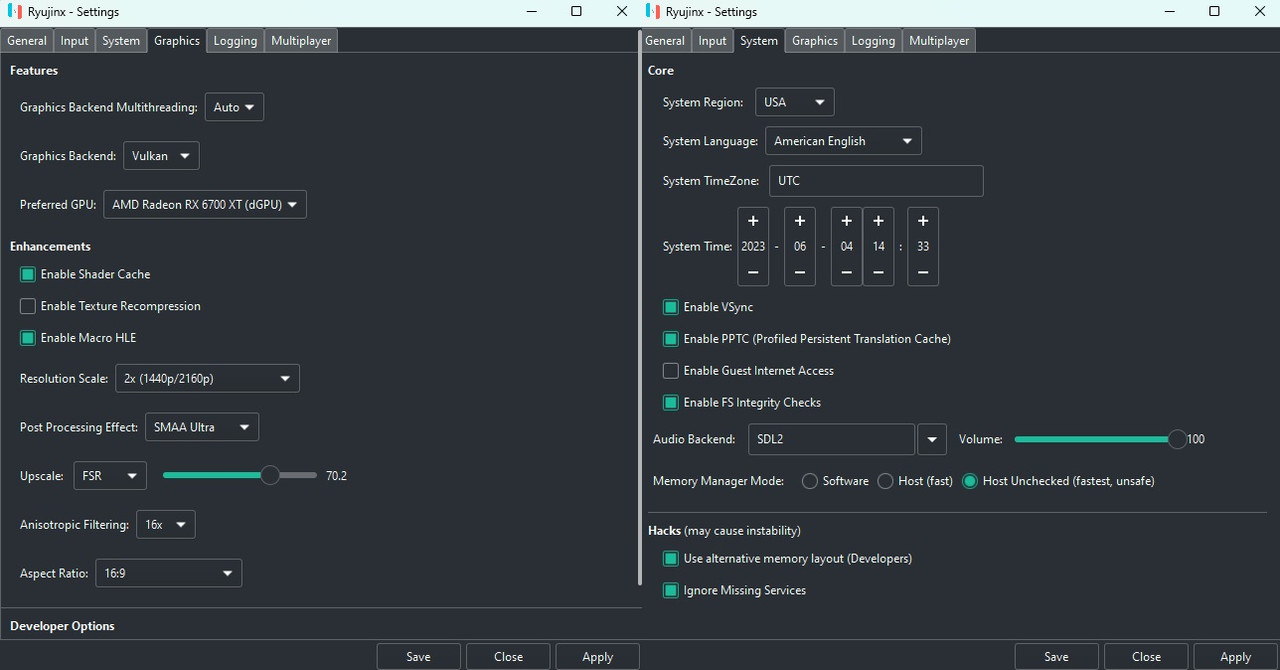Decrease the system time month 06 with minus
The image size is (1280, 670).
coord(800,272)
